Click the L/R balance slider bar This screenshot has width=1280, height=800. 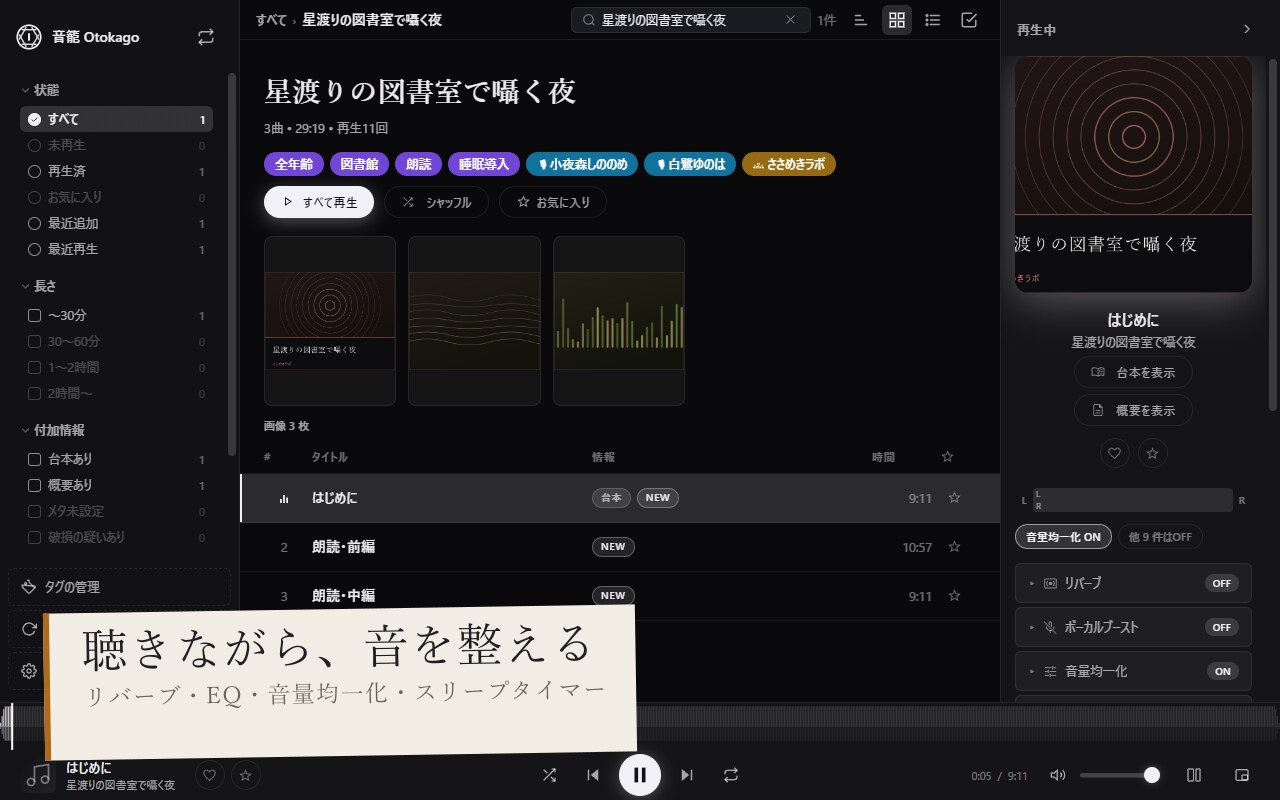click(x=1131, y=500)
